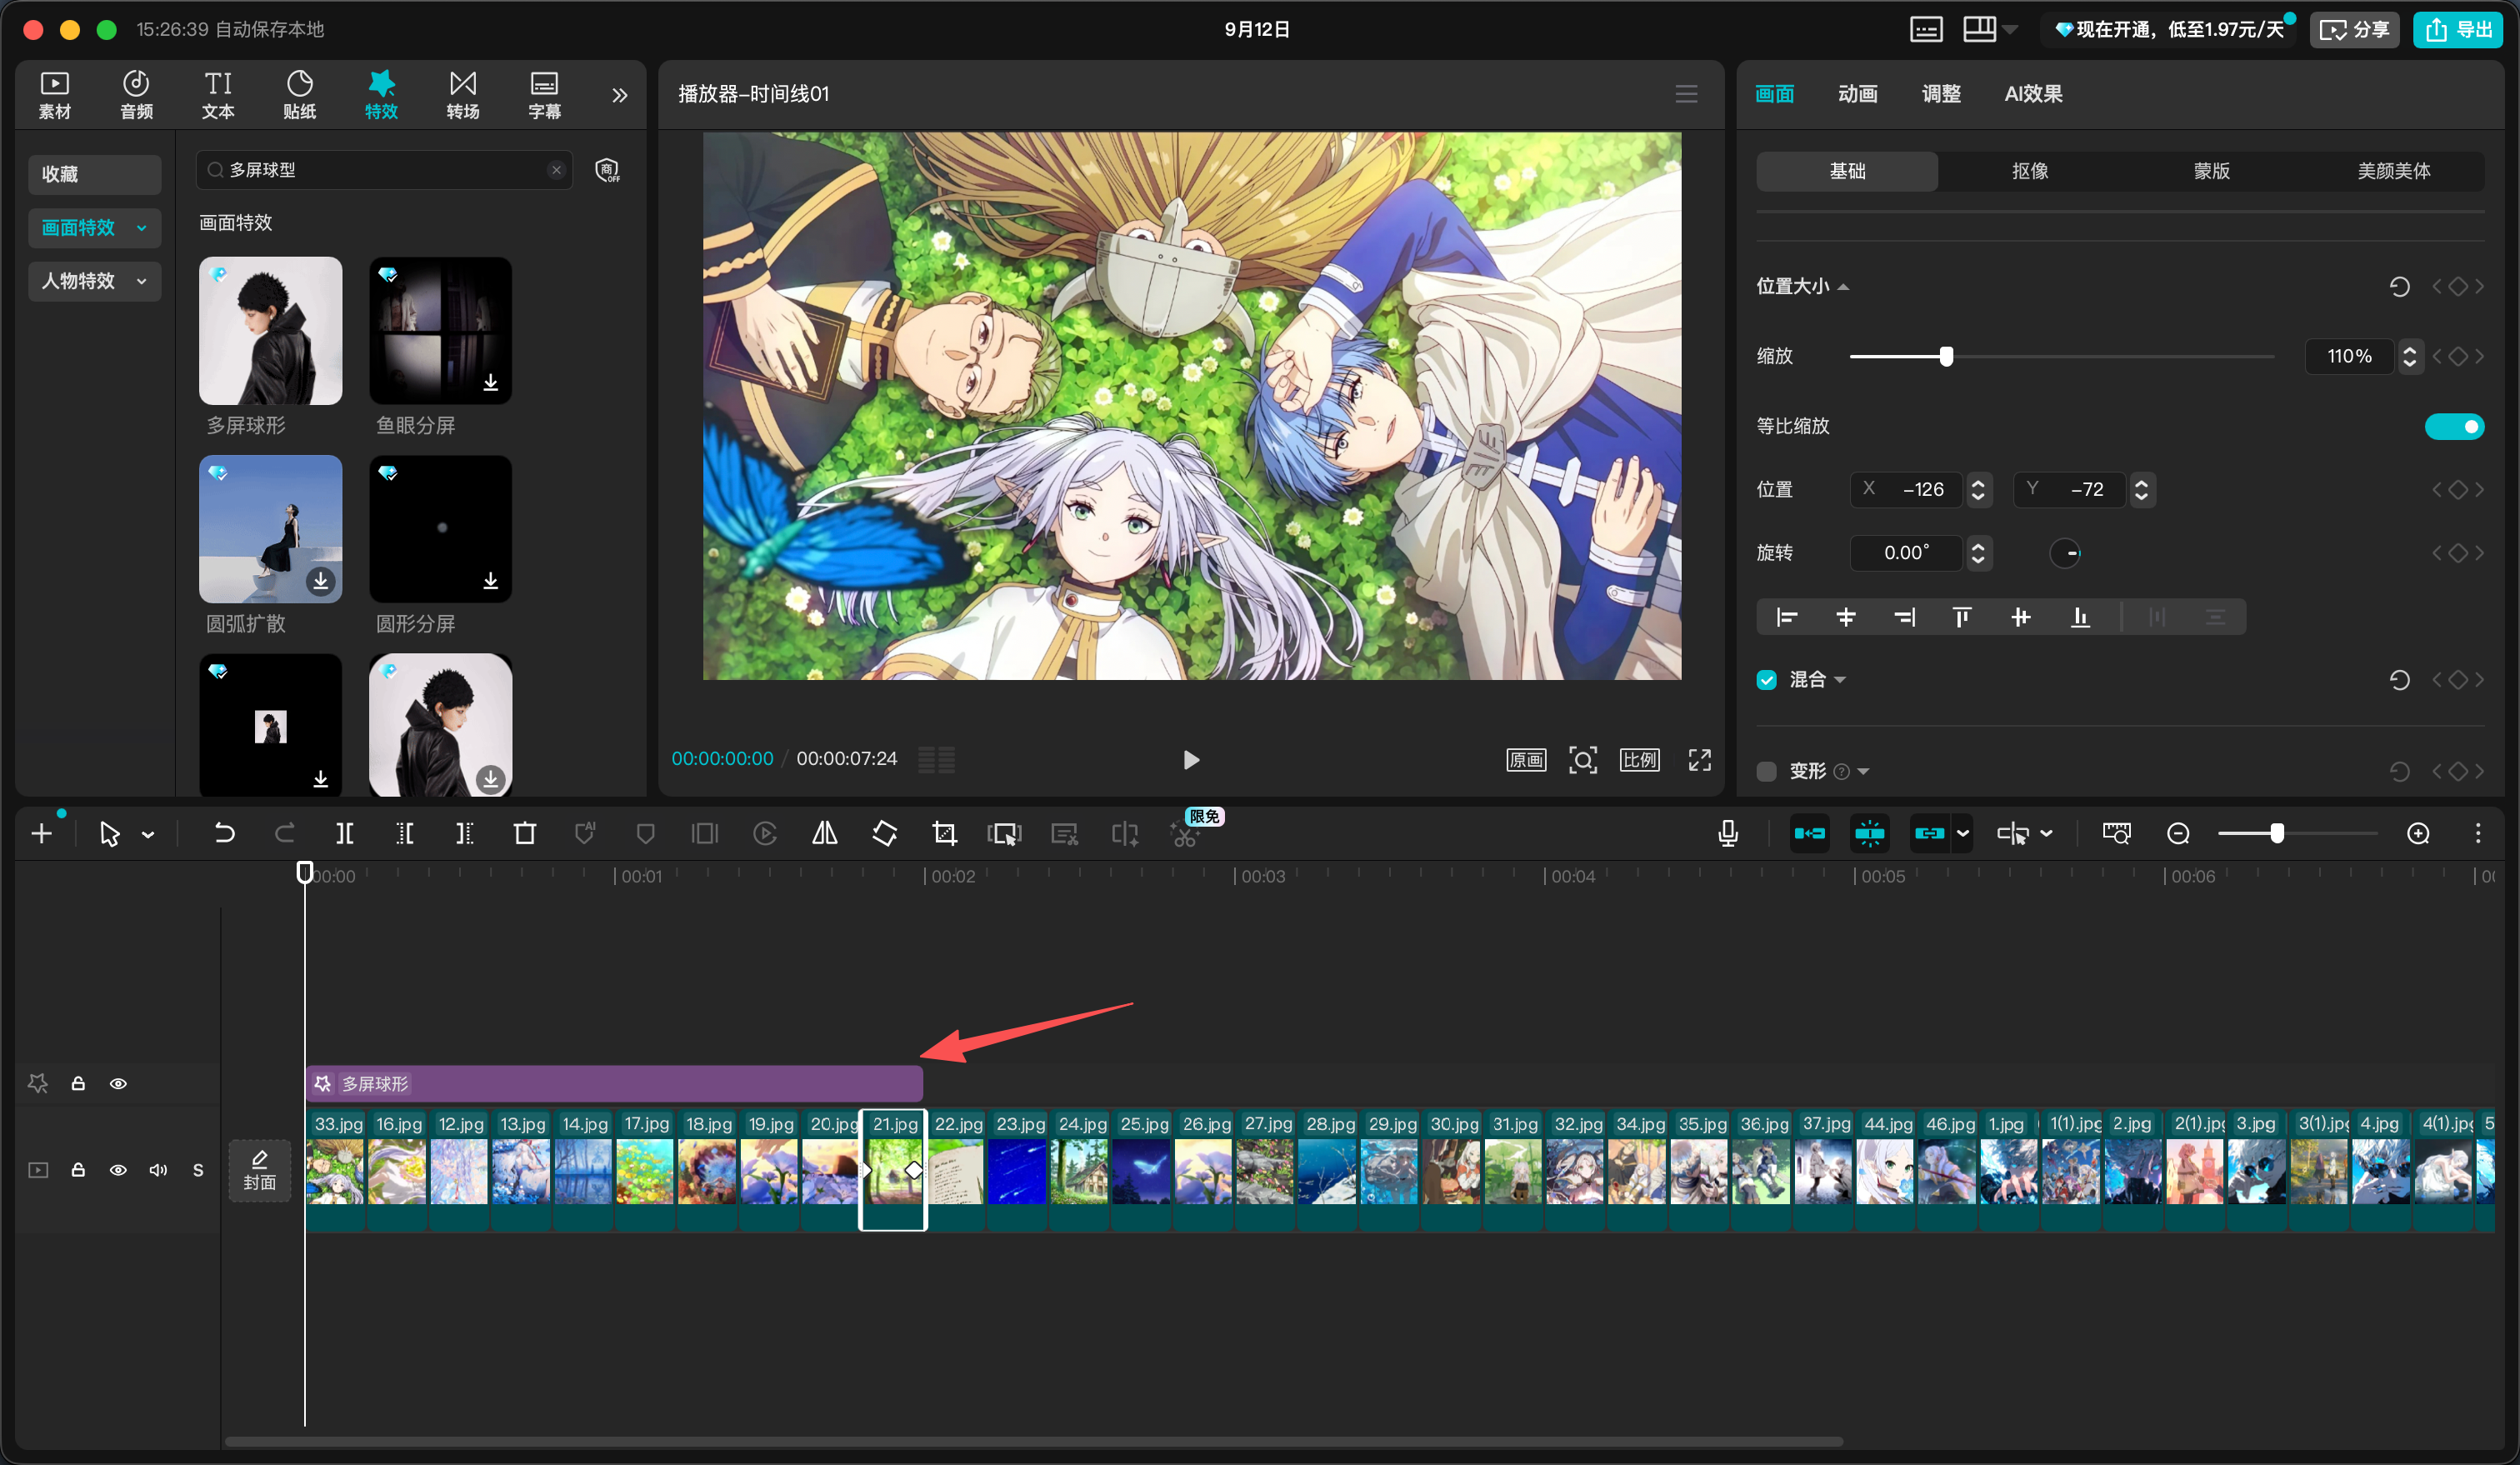
Task: Open the preview zoom focus icon
Action: point(1583,760)
